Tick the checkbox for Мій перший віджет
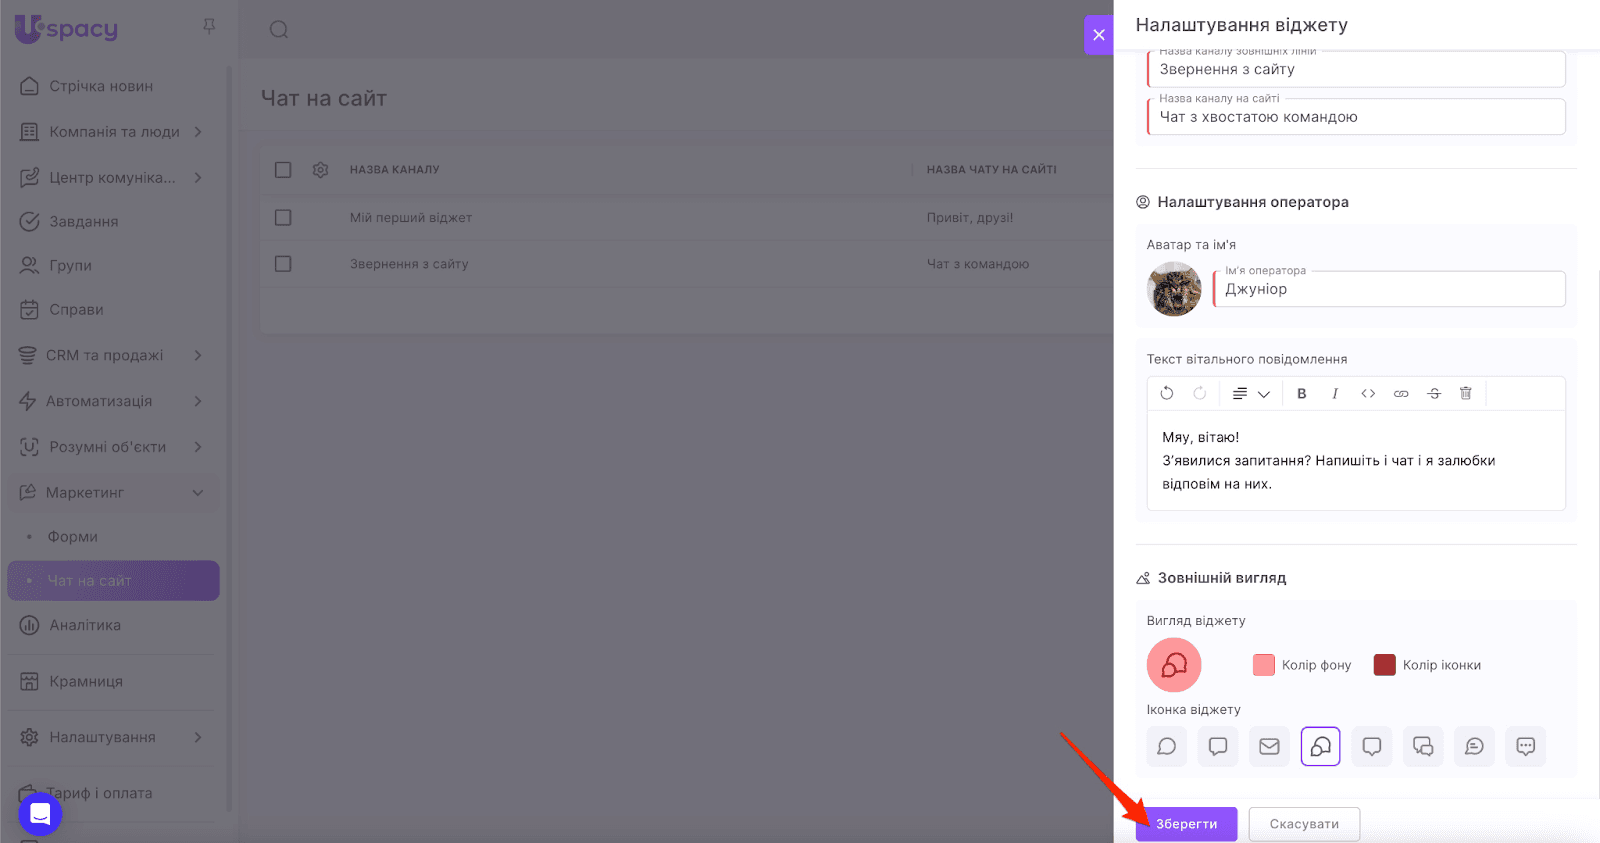Image resolution: width=1600 pixels, height=843 pixels. pyautogui.click(x=283, y=218)
